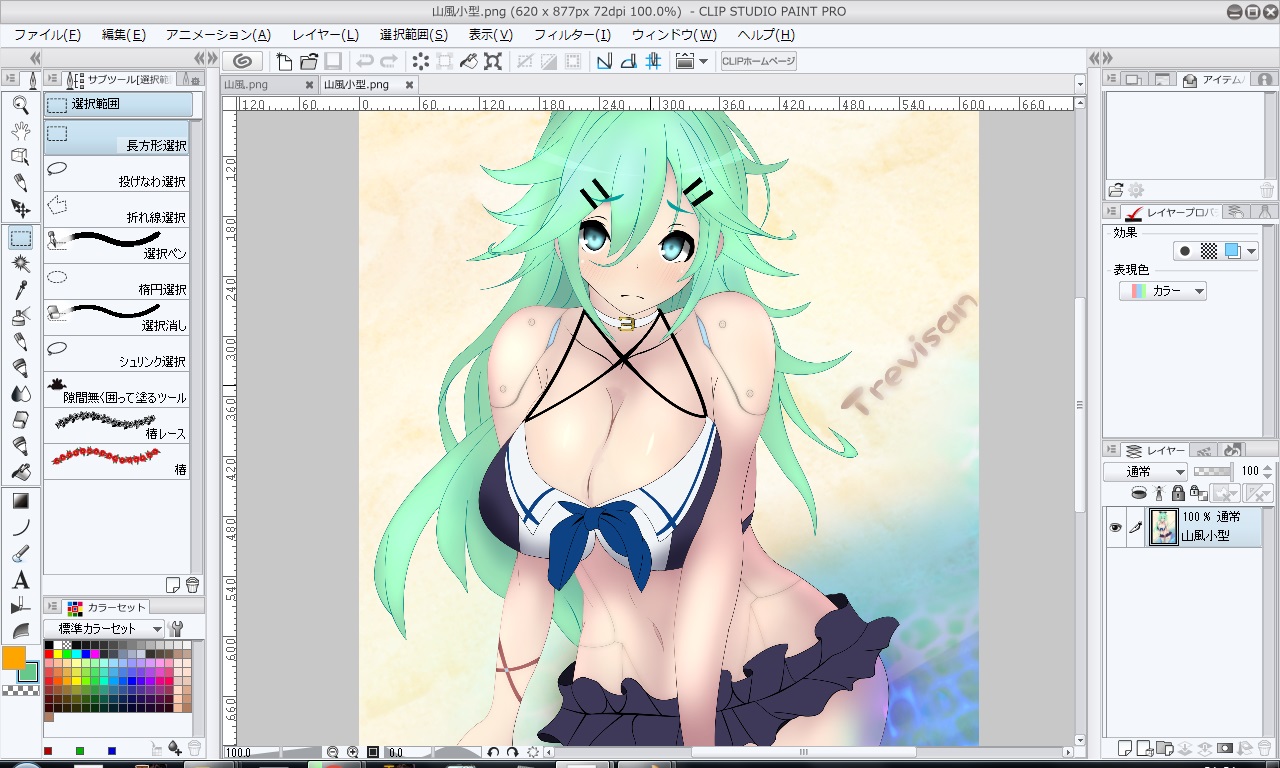
Task: Click the New canvas icon
Action: 285,61
